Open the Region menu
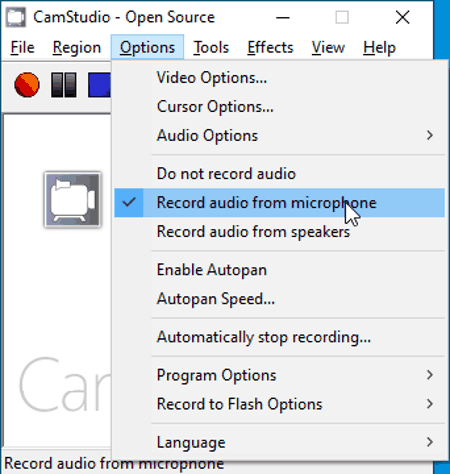Viewport: 450px width, 474px height. 77,47
